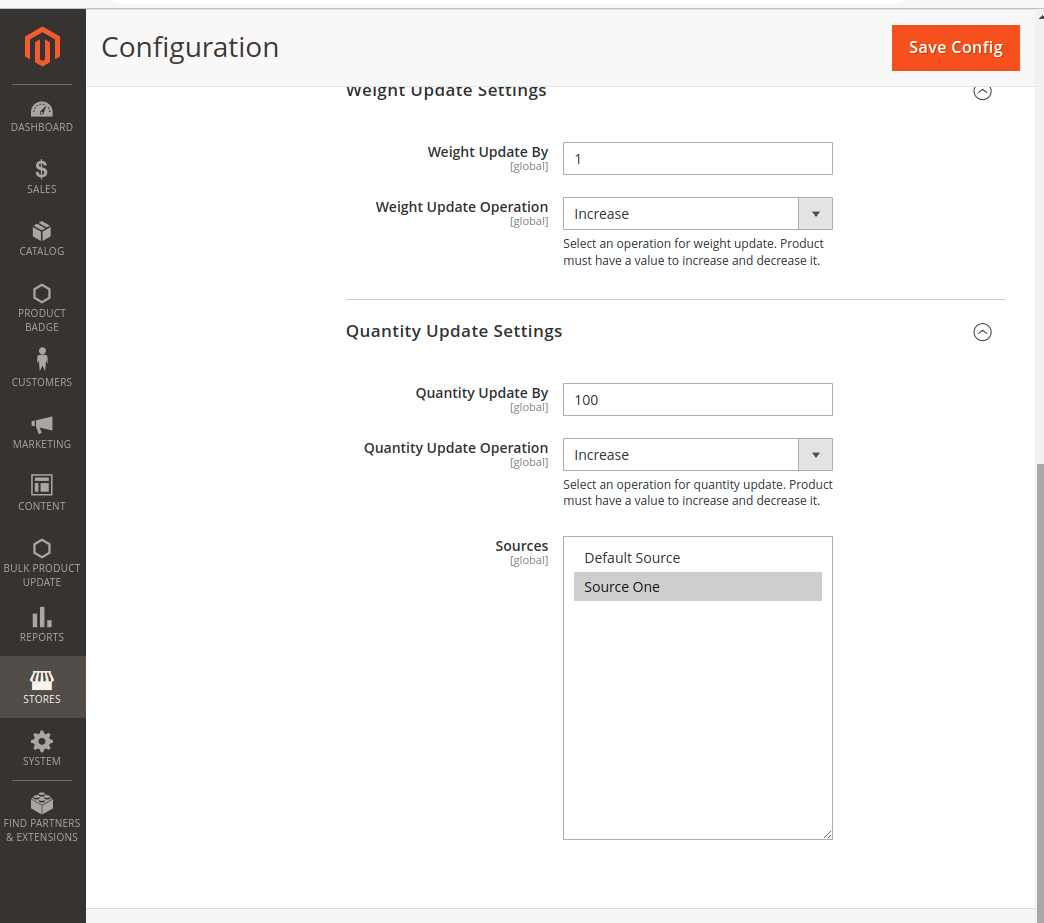This screenshot has width=1044, height=923.
Task: Open the Reports bar chart menu
Action: [42, 624]
